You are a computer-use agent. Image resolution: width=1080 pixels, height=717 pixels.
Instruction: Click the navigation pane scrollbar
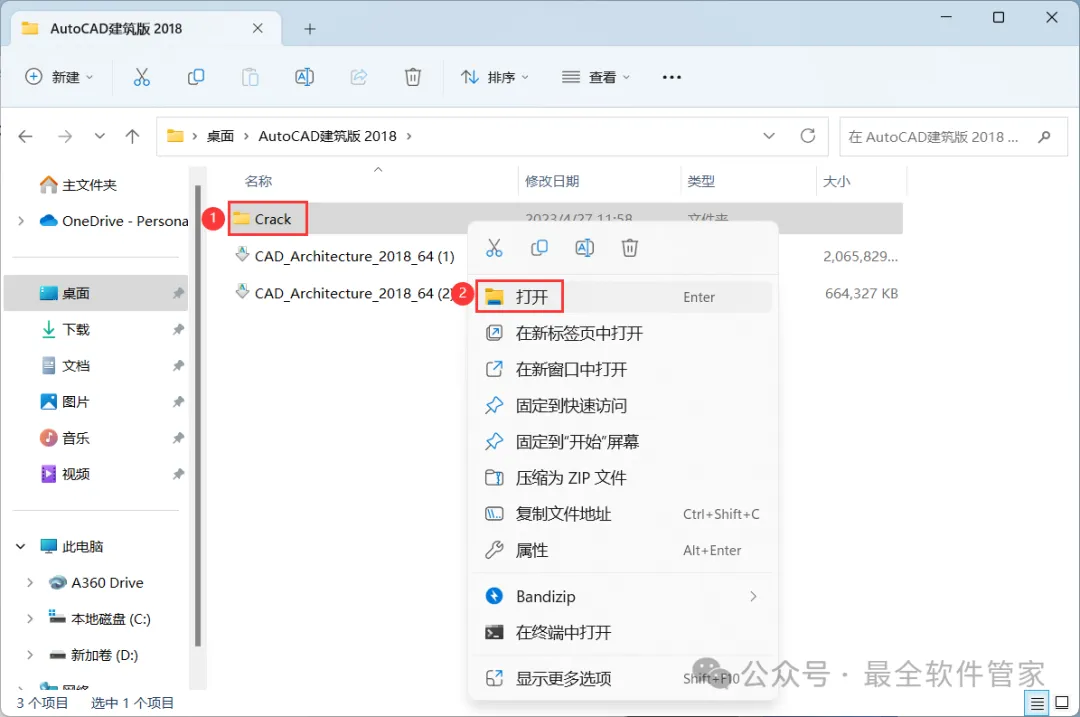click(x=198, y=415)
